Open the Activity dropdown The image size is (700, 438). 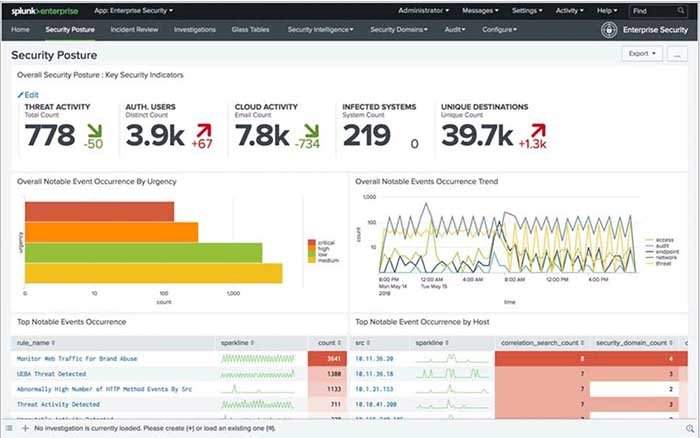570,10
